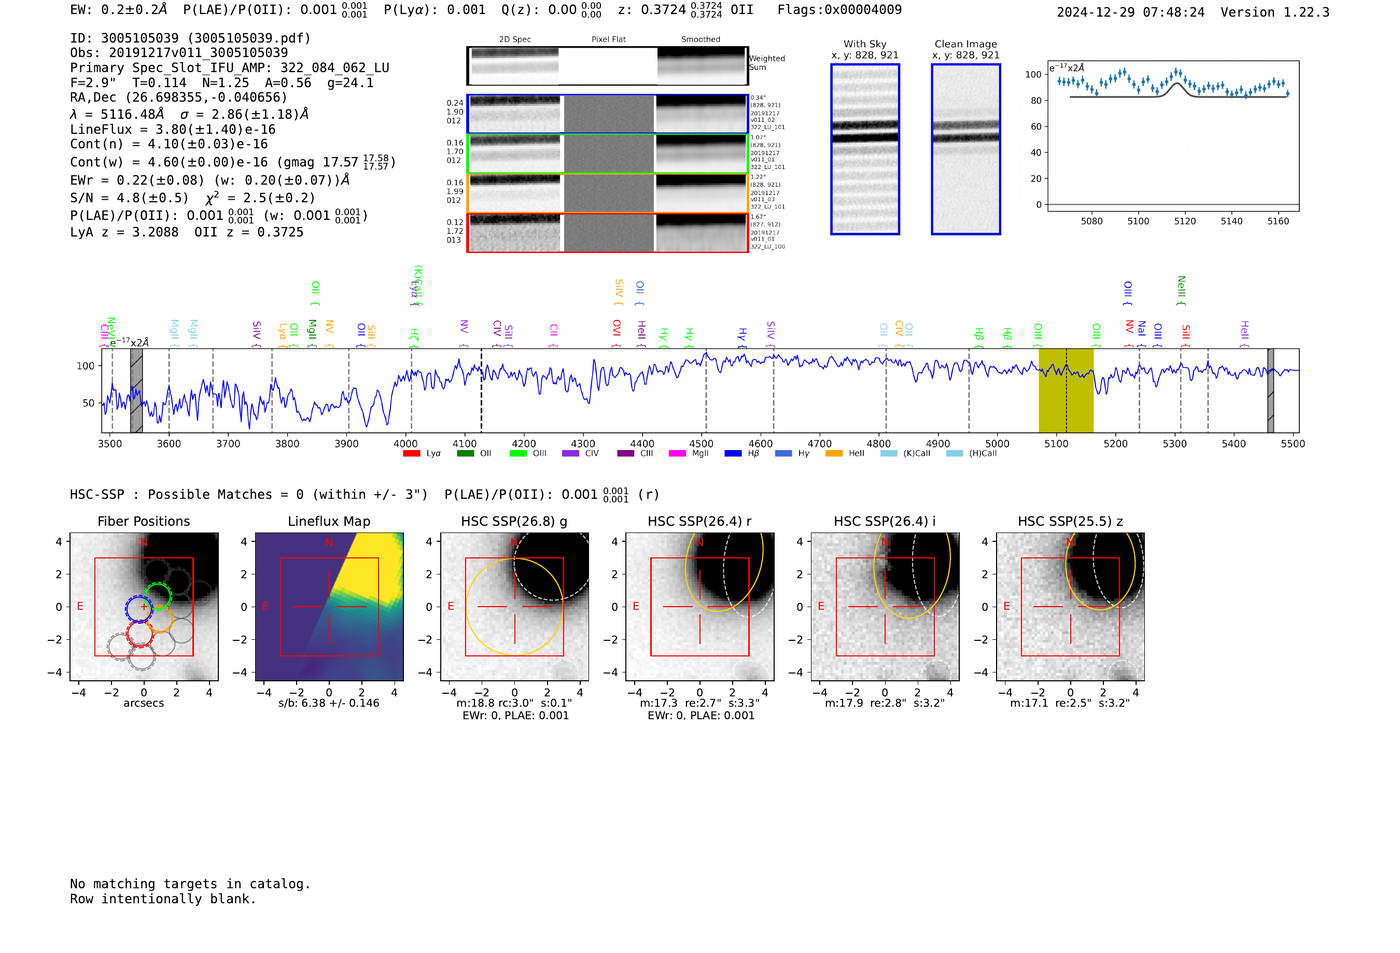Viewport: 1400px width, 953px height.
Task: Click 'Row intentionally blank.' text
Action: coord(163,899)
